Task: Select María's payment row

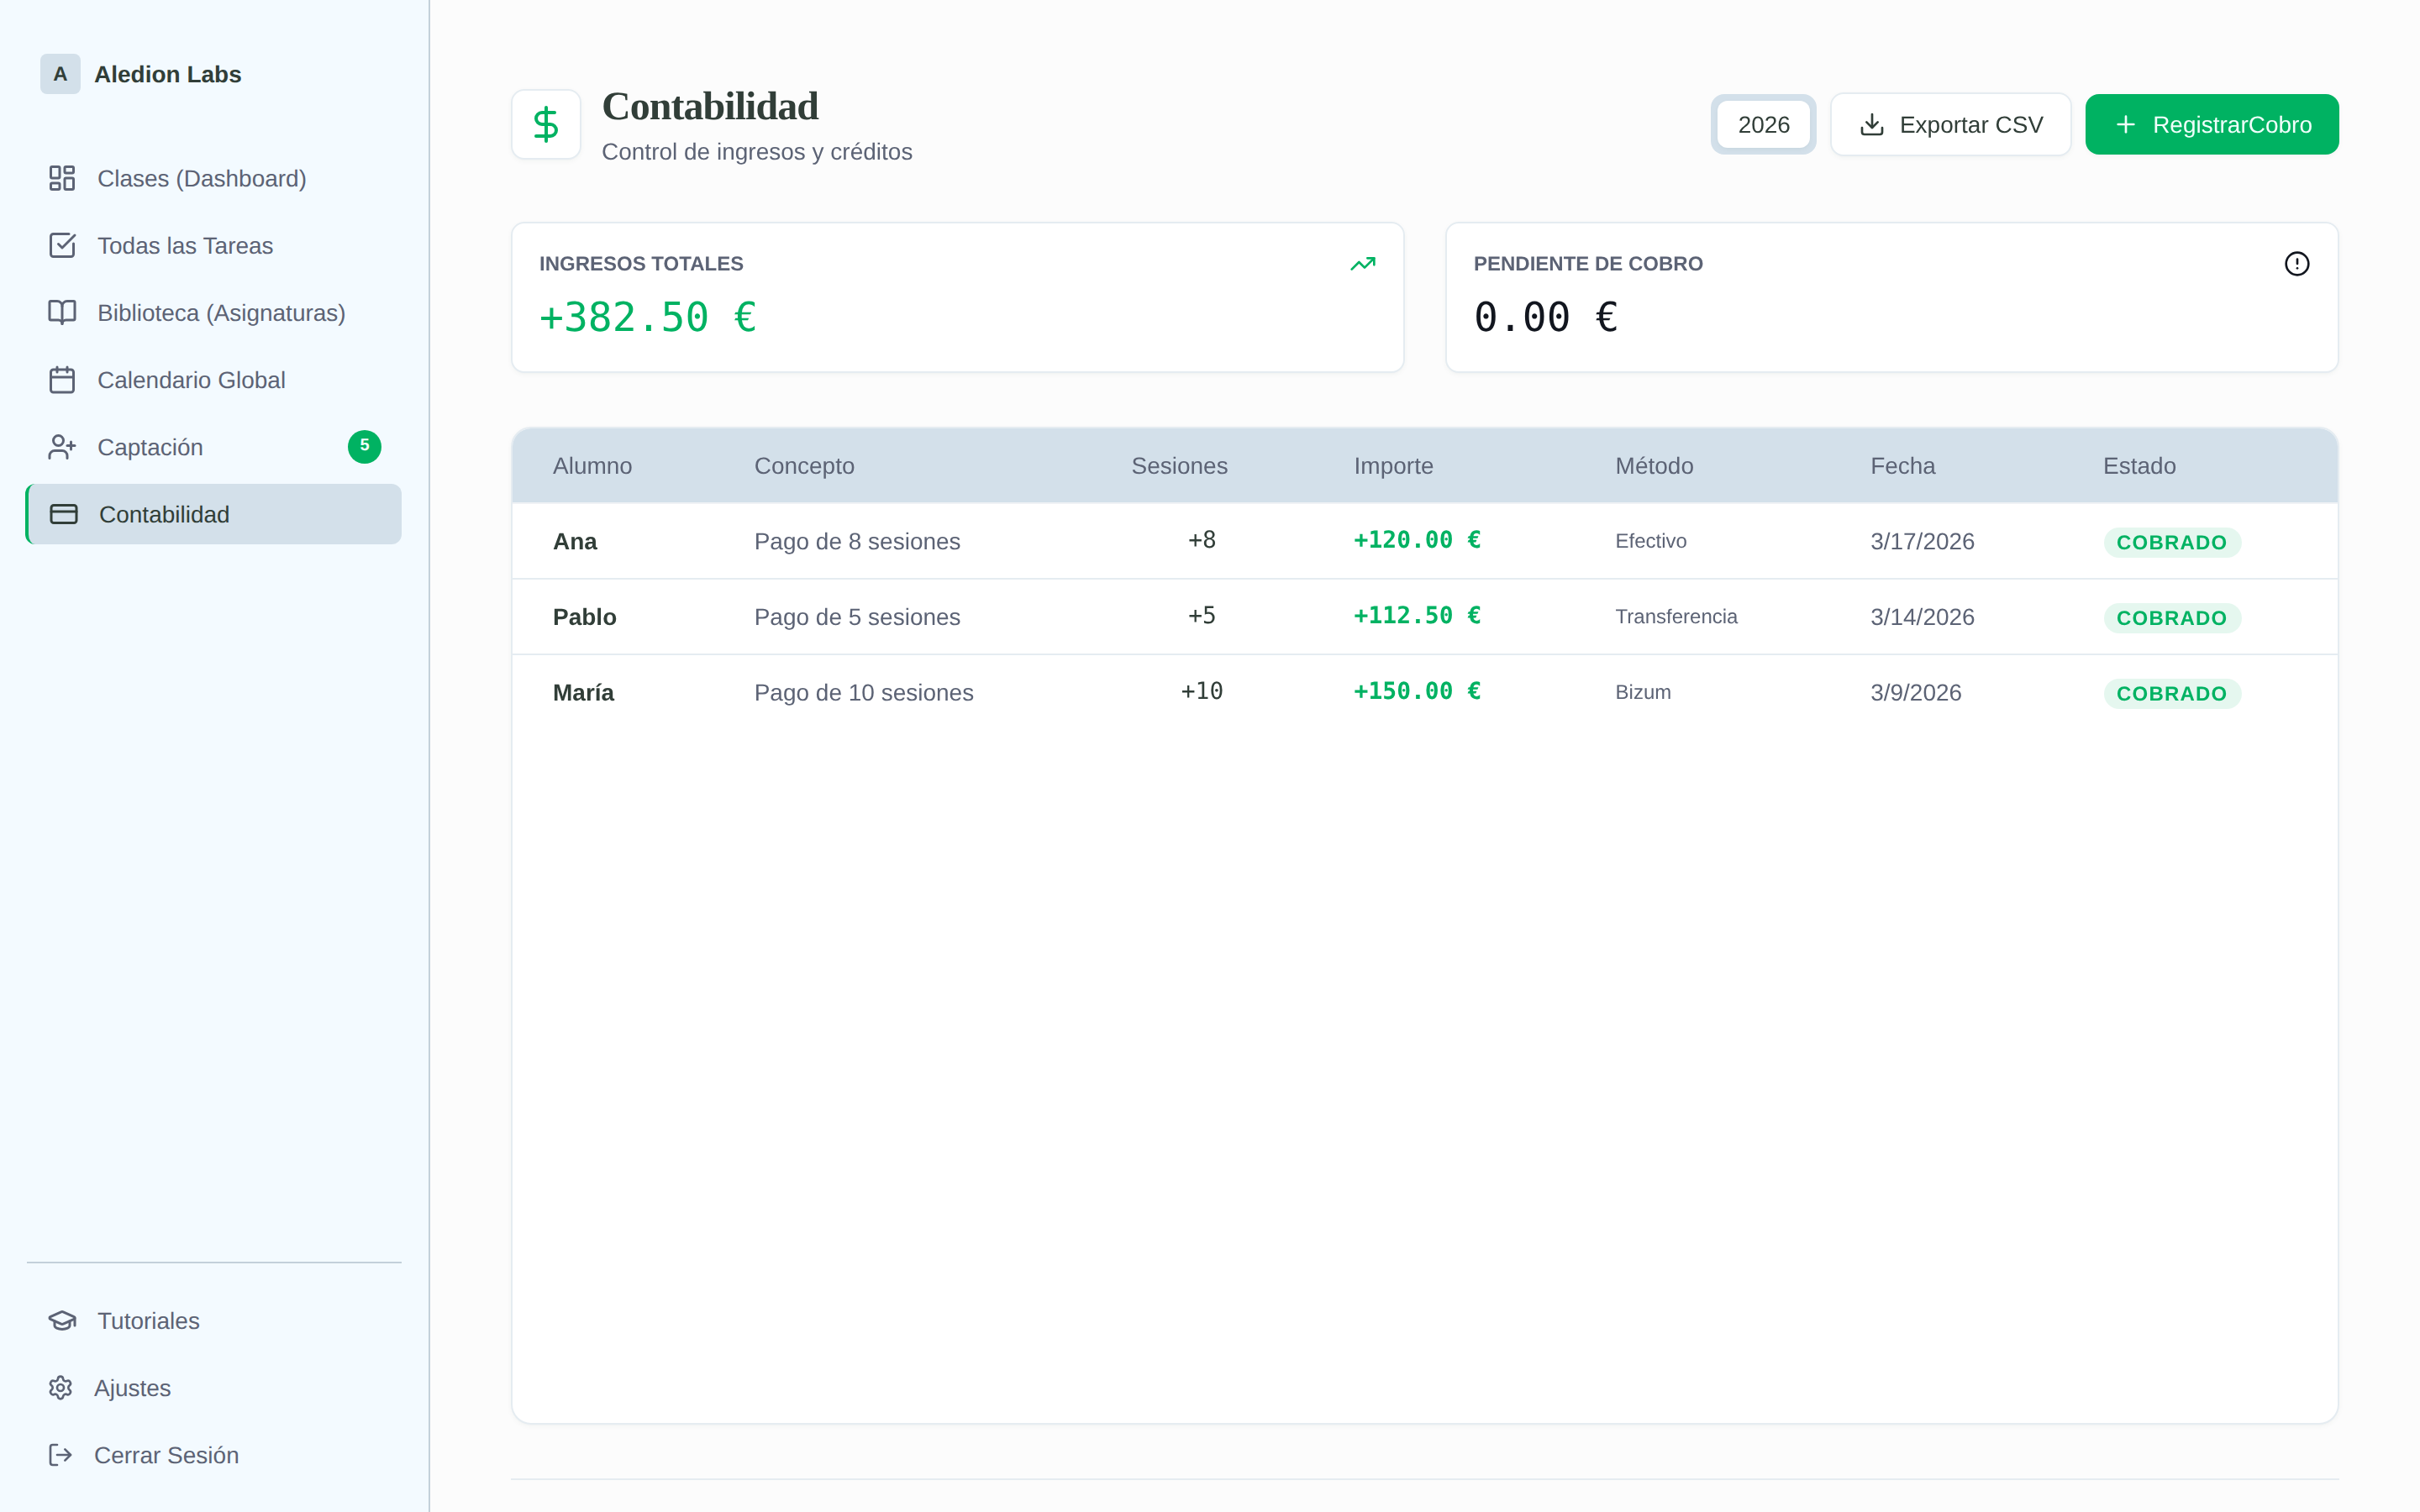Action: pos(1424,692)
